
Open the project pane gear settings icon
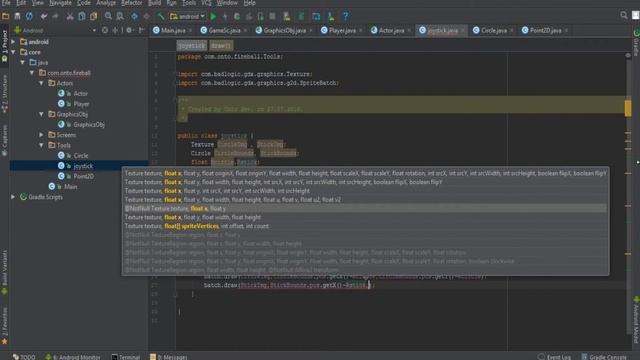[129, 30]
